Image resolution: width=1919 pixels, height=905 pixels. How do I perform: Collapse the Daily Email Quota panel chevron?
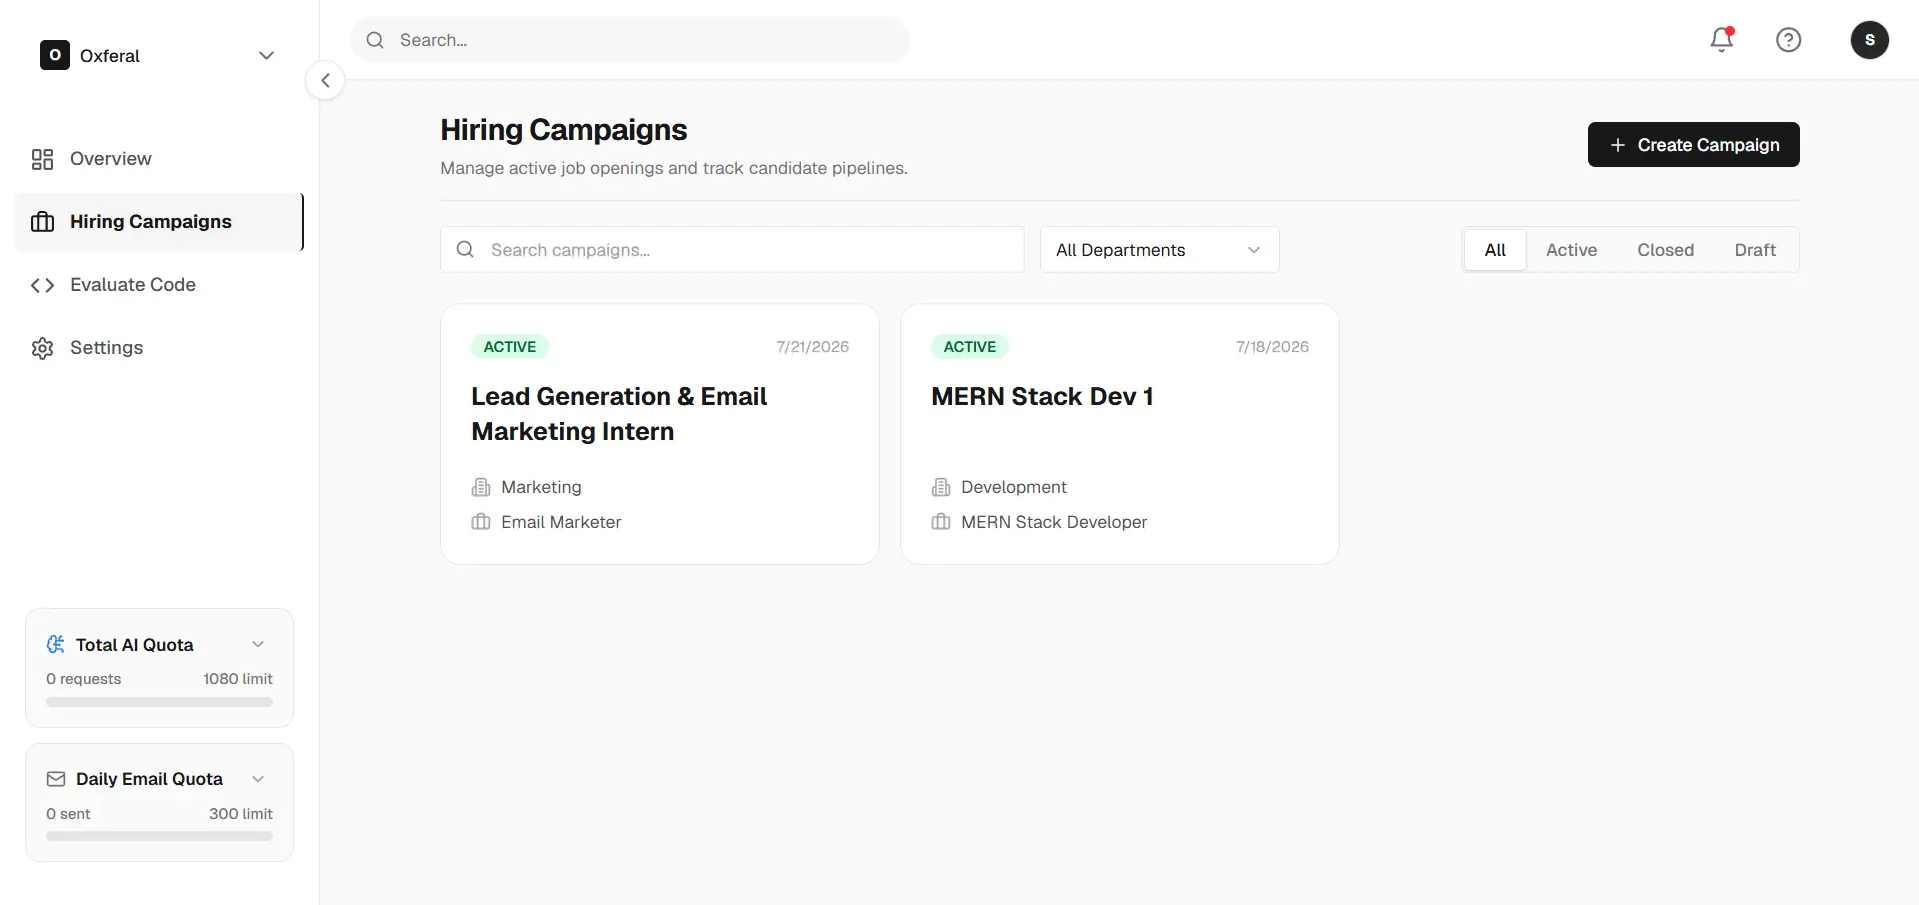(258, 779)
